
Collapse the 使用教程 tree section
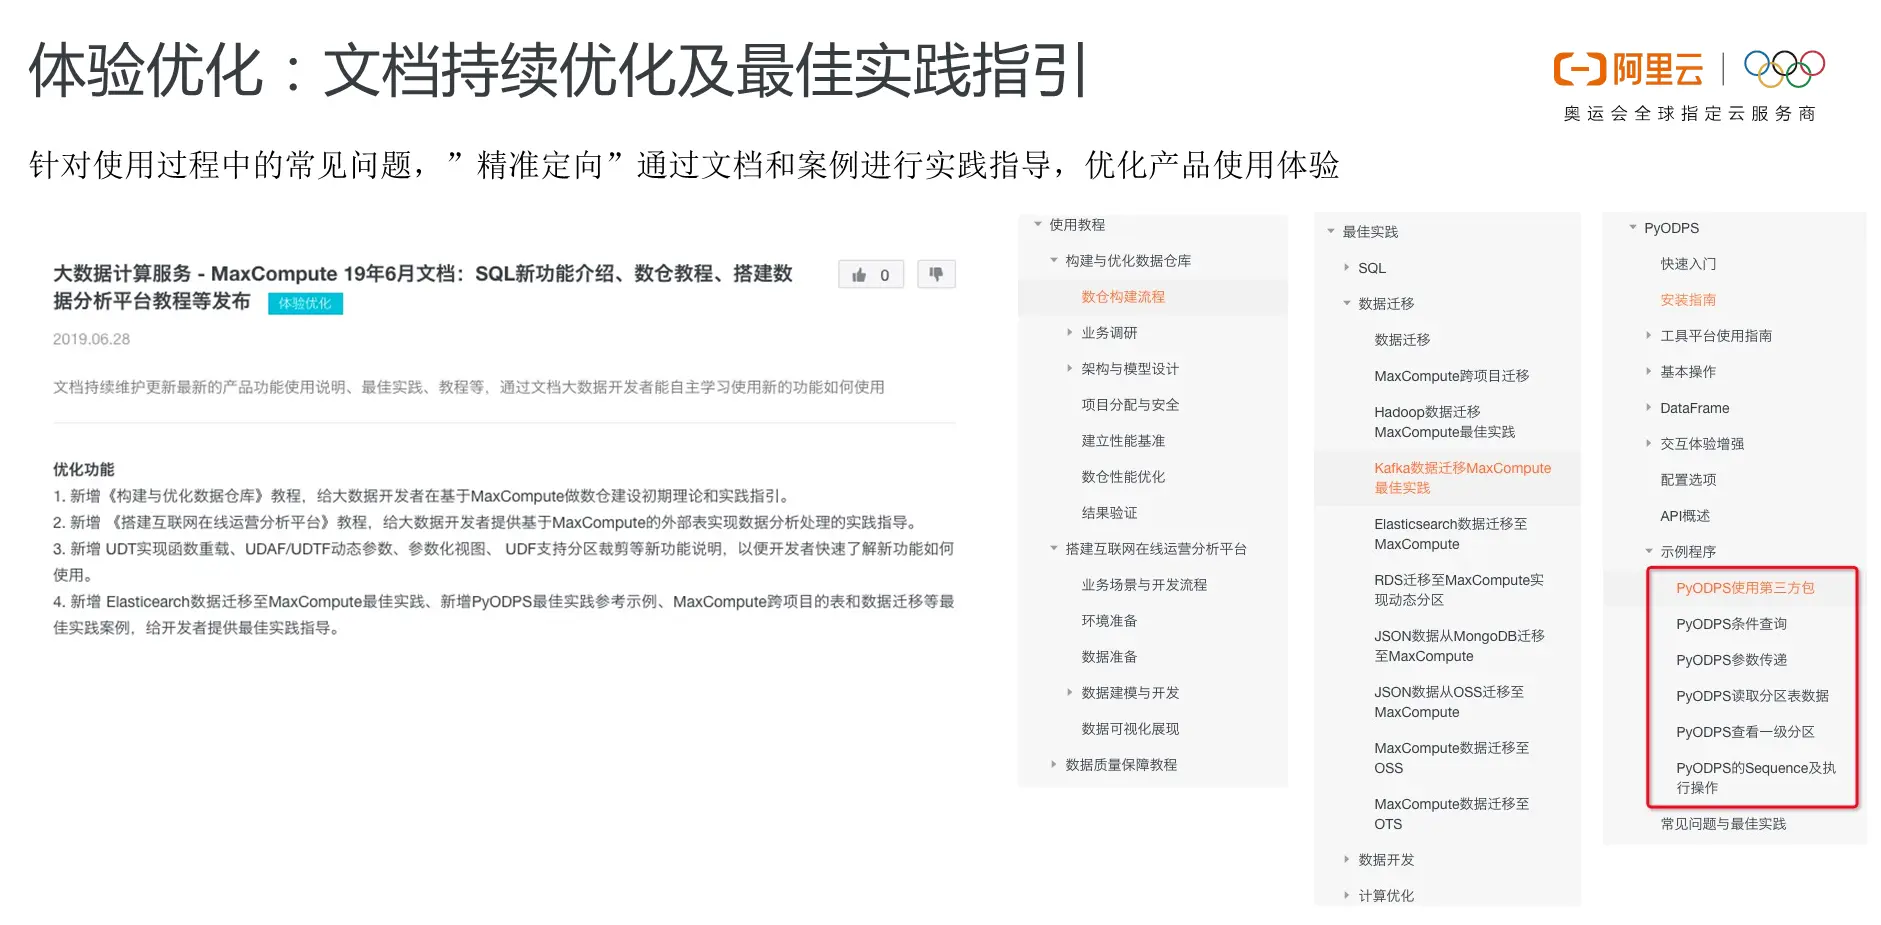[x=1038, y=224]
